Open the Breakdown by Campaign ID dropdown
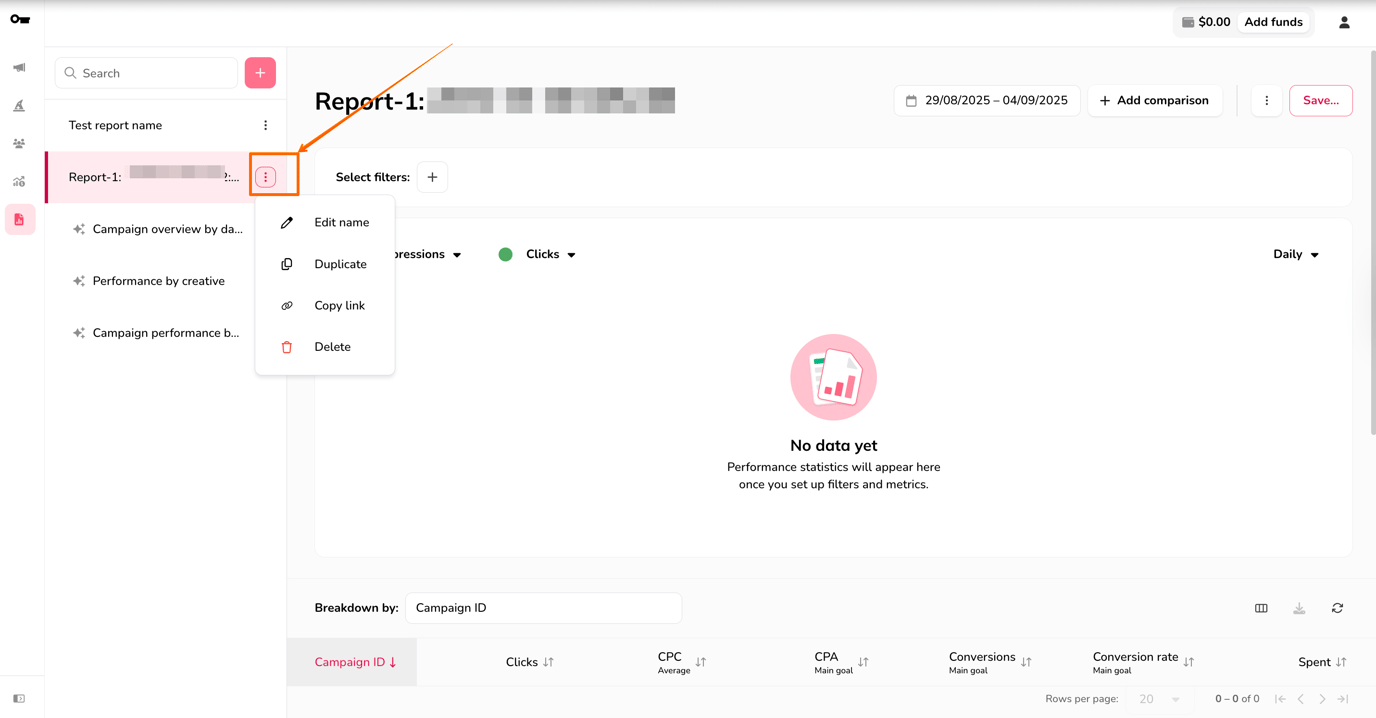The image size is (1376, 718). pyautogui.click(x=543, y=607)
